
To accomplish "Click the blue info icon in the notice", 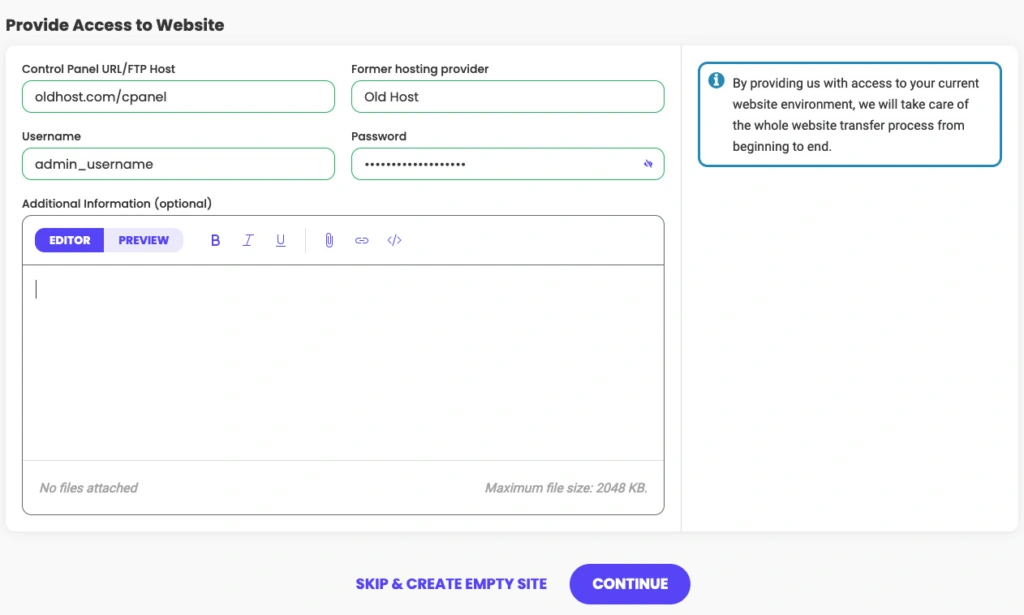I will coord(716,81).
